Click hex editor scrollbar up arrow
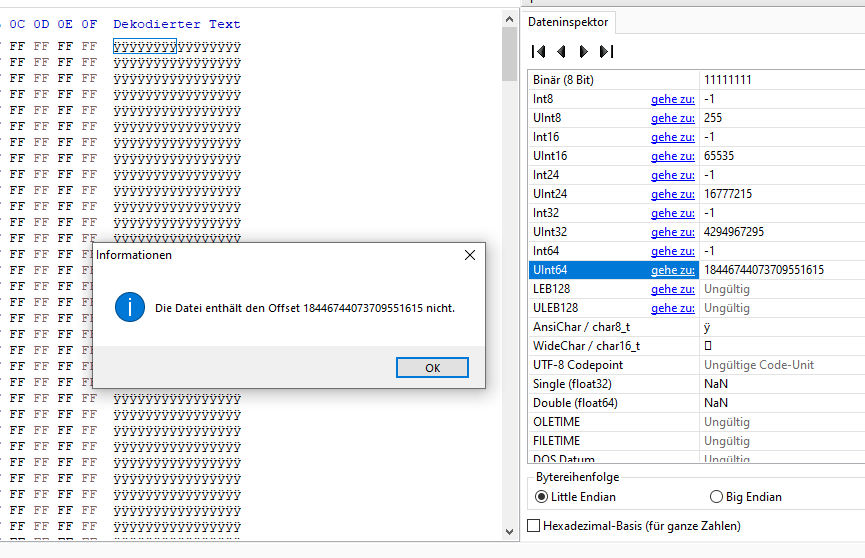Viewport: 865px width, 558px height. click(509, 19)
